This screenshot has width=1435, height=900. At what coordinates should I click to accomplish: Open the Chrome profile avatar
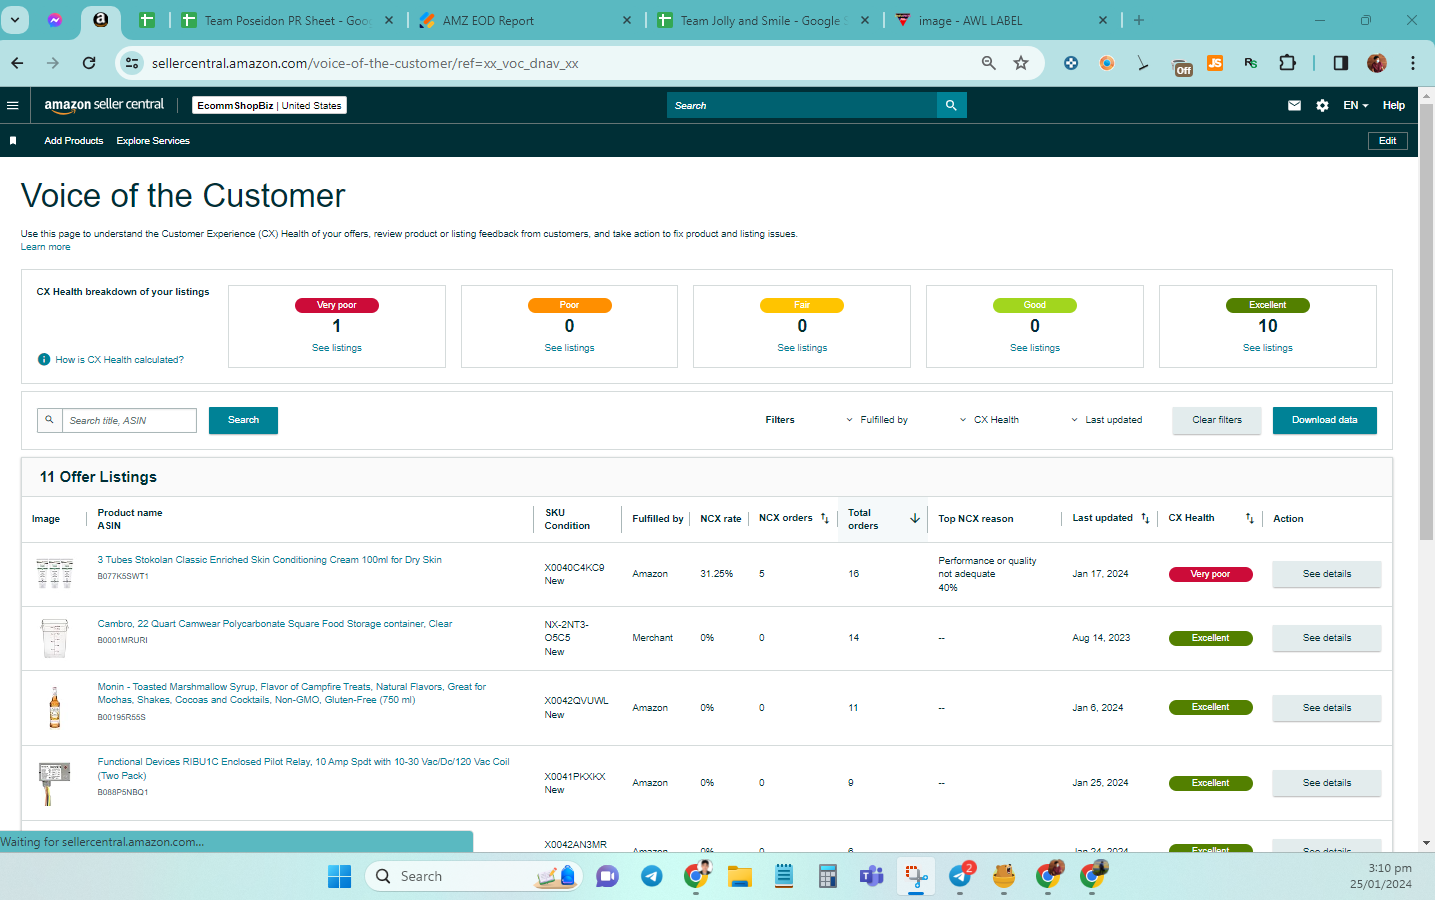[1377, 63]
